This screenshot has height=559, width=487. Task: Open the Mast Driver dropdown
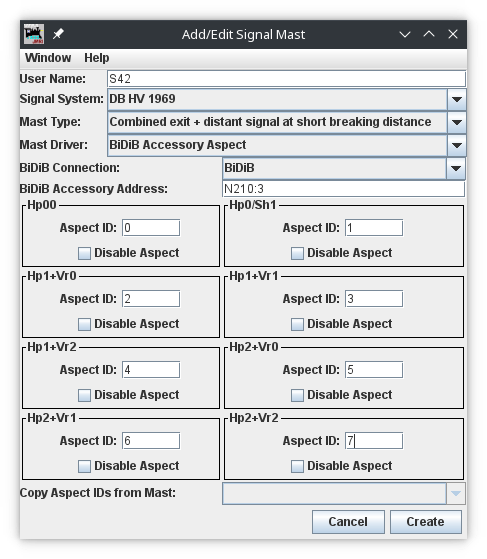tap(457, 145)
